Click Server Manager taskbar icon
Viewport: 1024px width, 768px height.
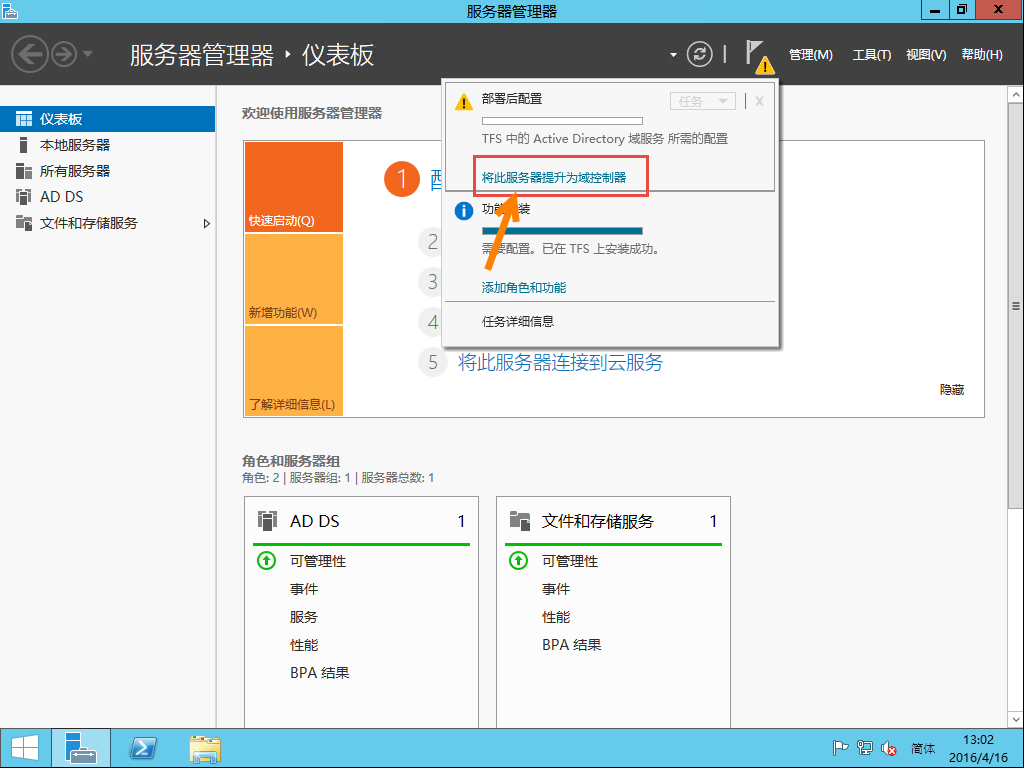click(x=81, y=748)
